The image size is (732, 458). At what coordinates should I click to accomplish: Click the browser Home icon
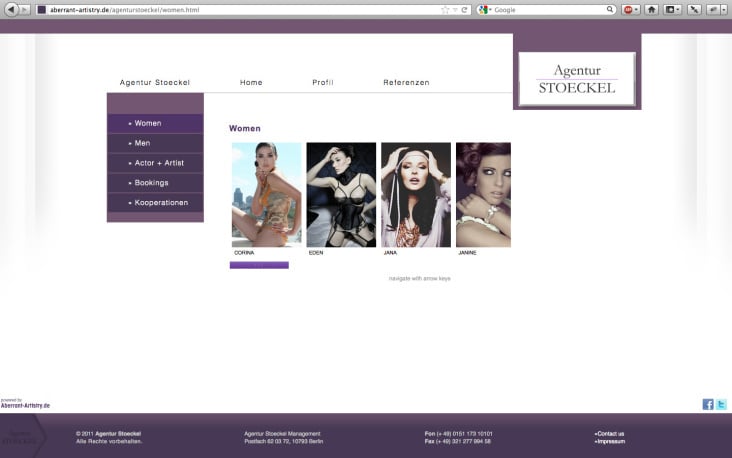652,10
